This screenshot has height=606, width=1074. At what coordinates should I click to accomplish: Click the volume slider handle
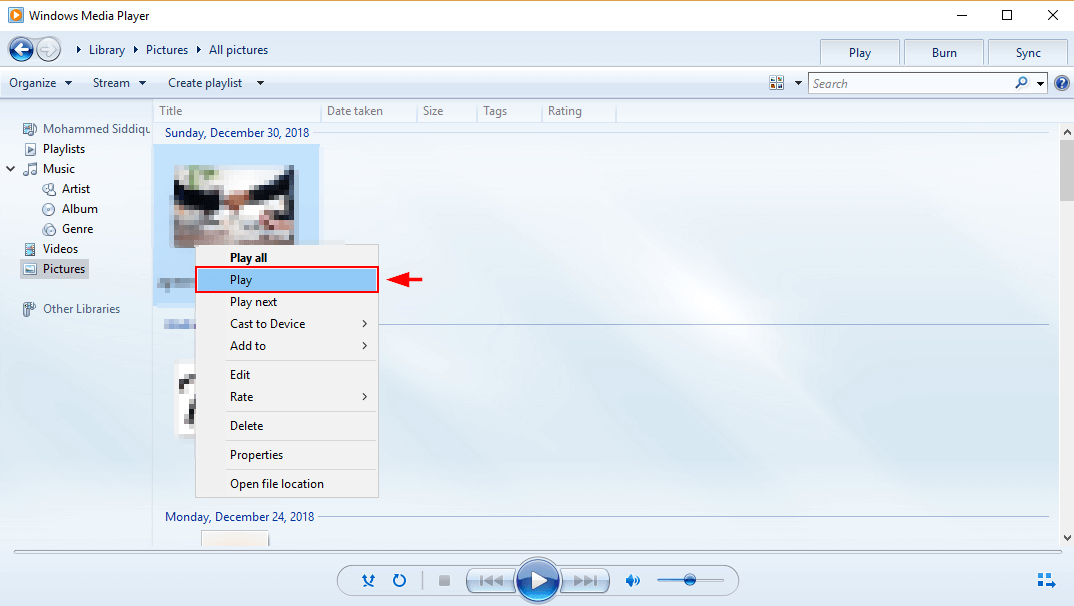[690, 581]
